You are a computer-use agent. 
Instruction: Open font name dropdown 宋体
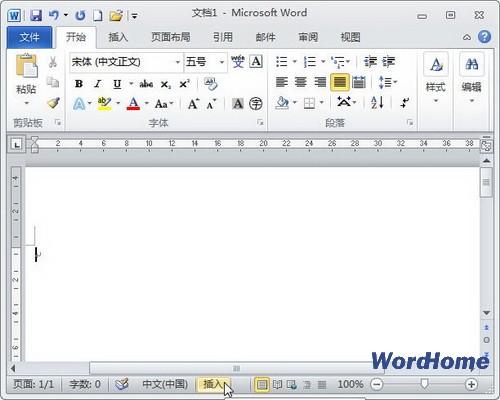tap(178, 62)
